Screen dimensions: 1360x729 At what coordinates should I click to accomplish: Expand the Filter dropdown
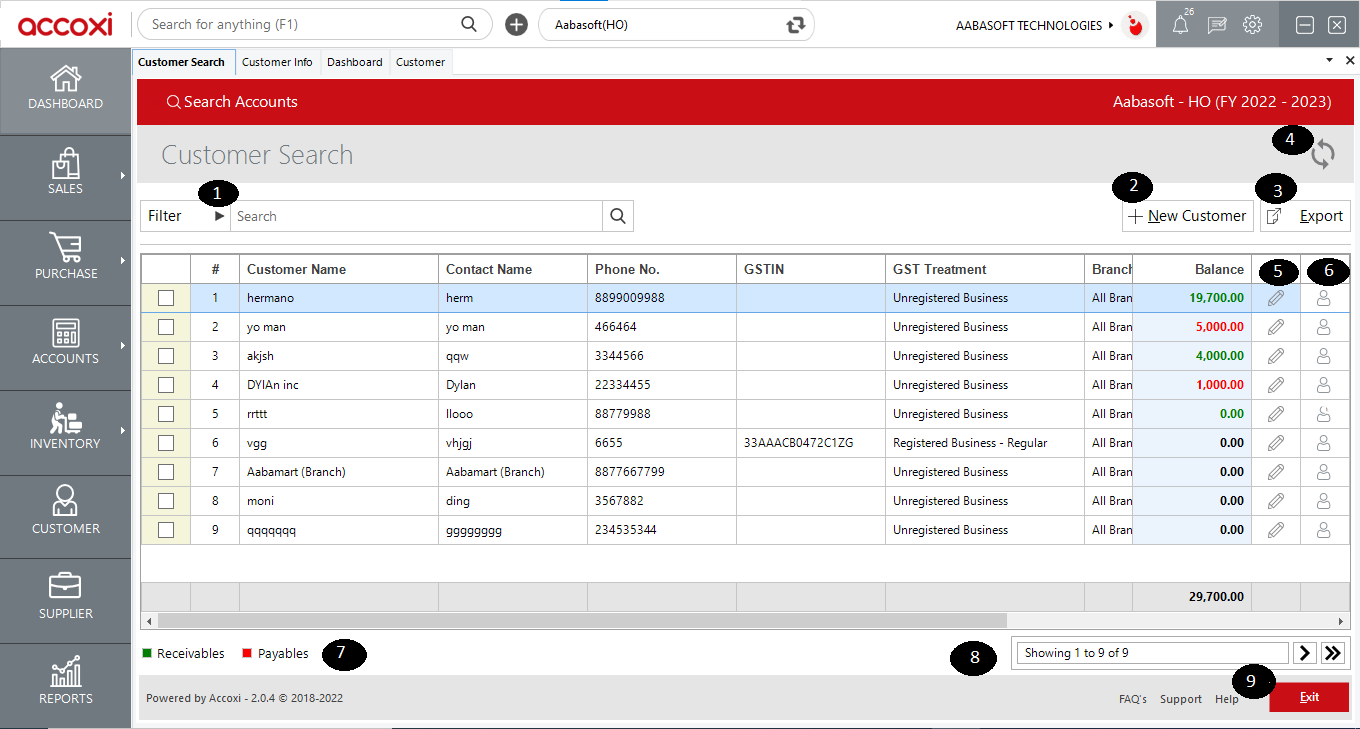point(186,216)
